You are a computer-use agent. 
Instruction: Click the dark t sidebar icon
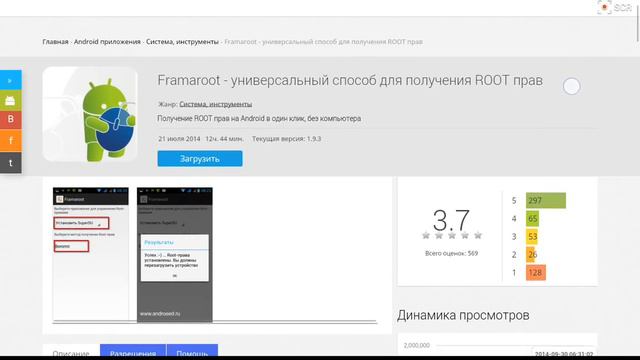click(11, 163)
